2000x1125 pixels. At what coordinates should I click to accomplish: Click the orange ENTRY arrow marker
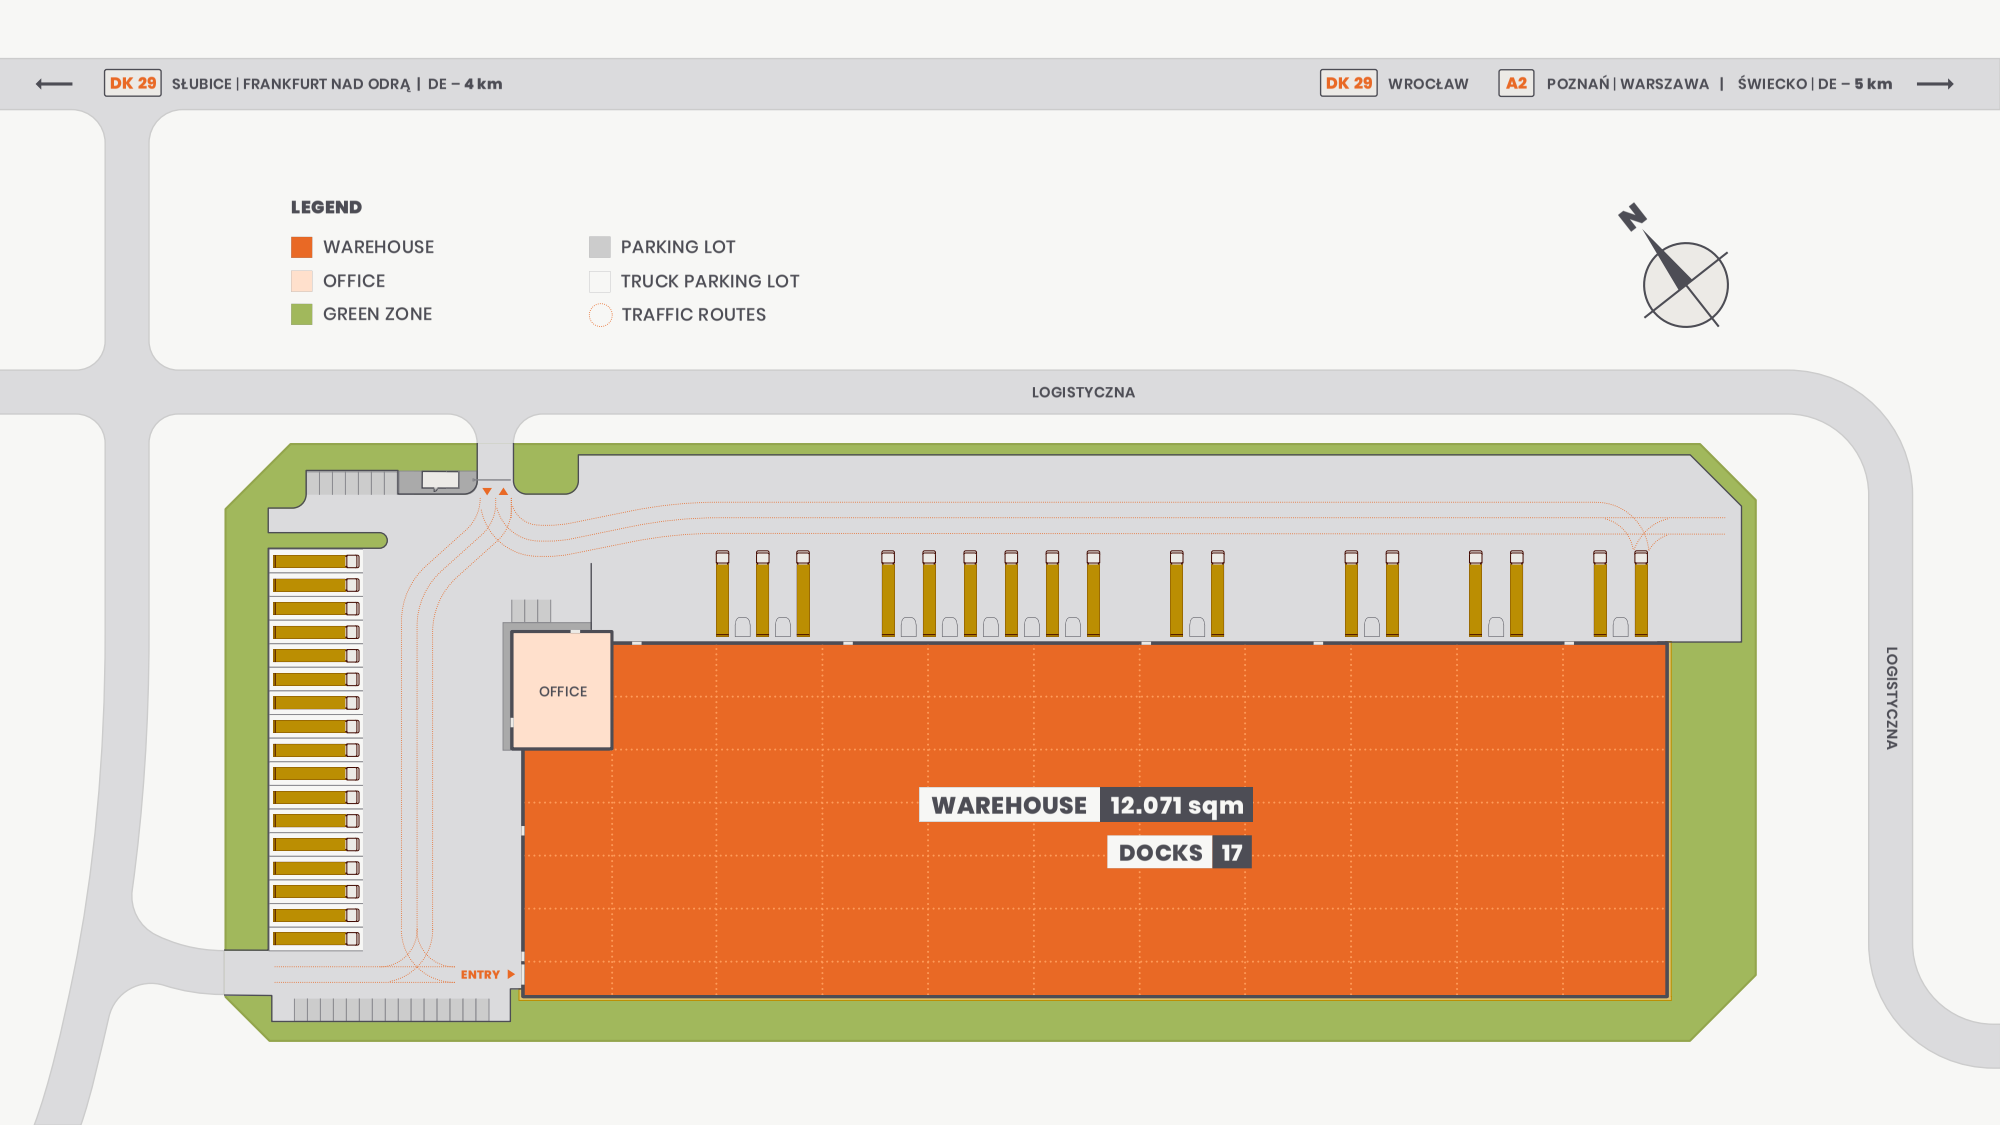(x=511, y=974)
